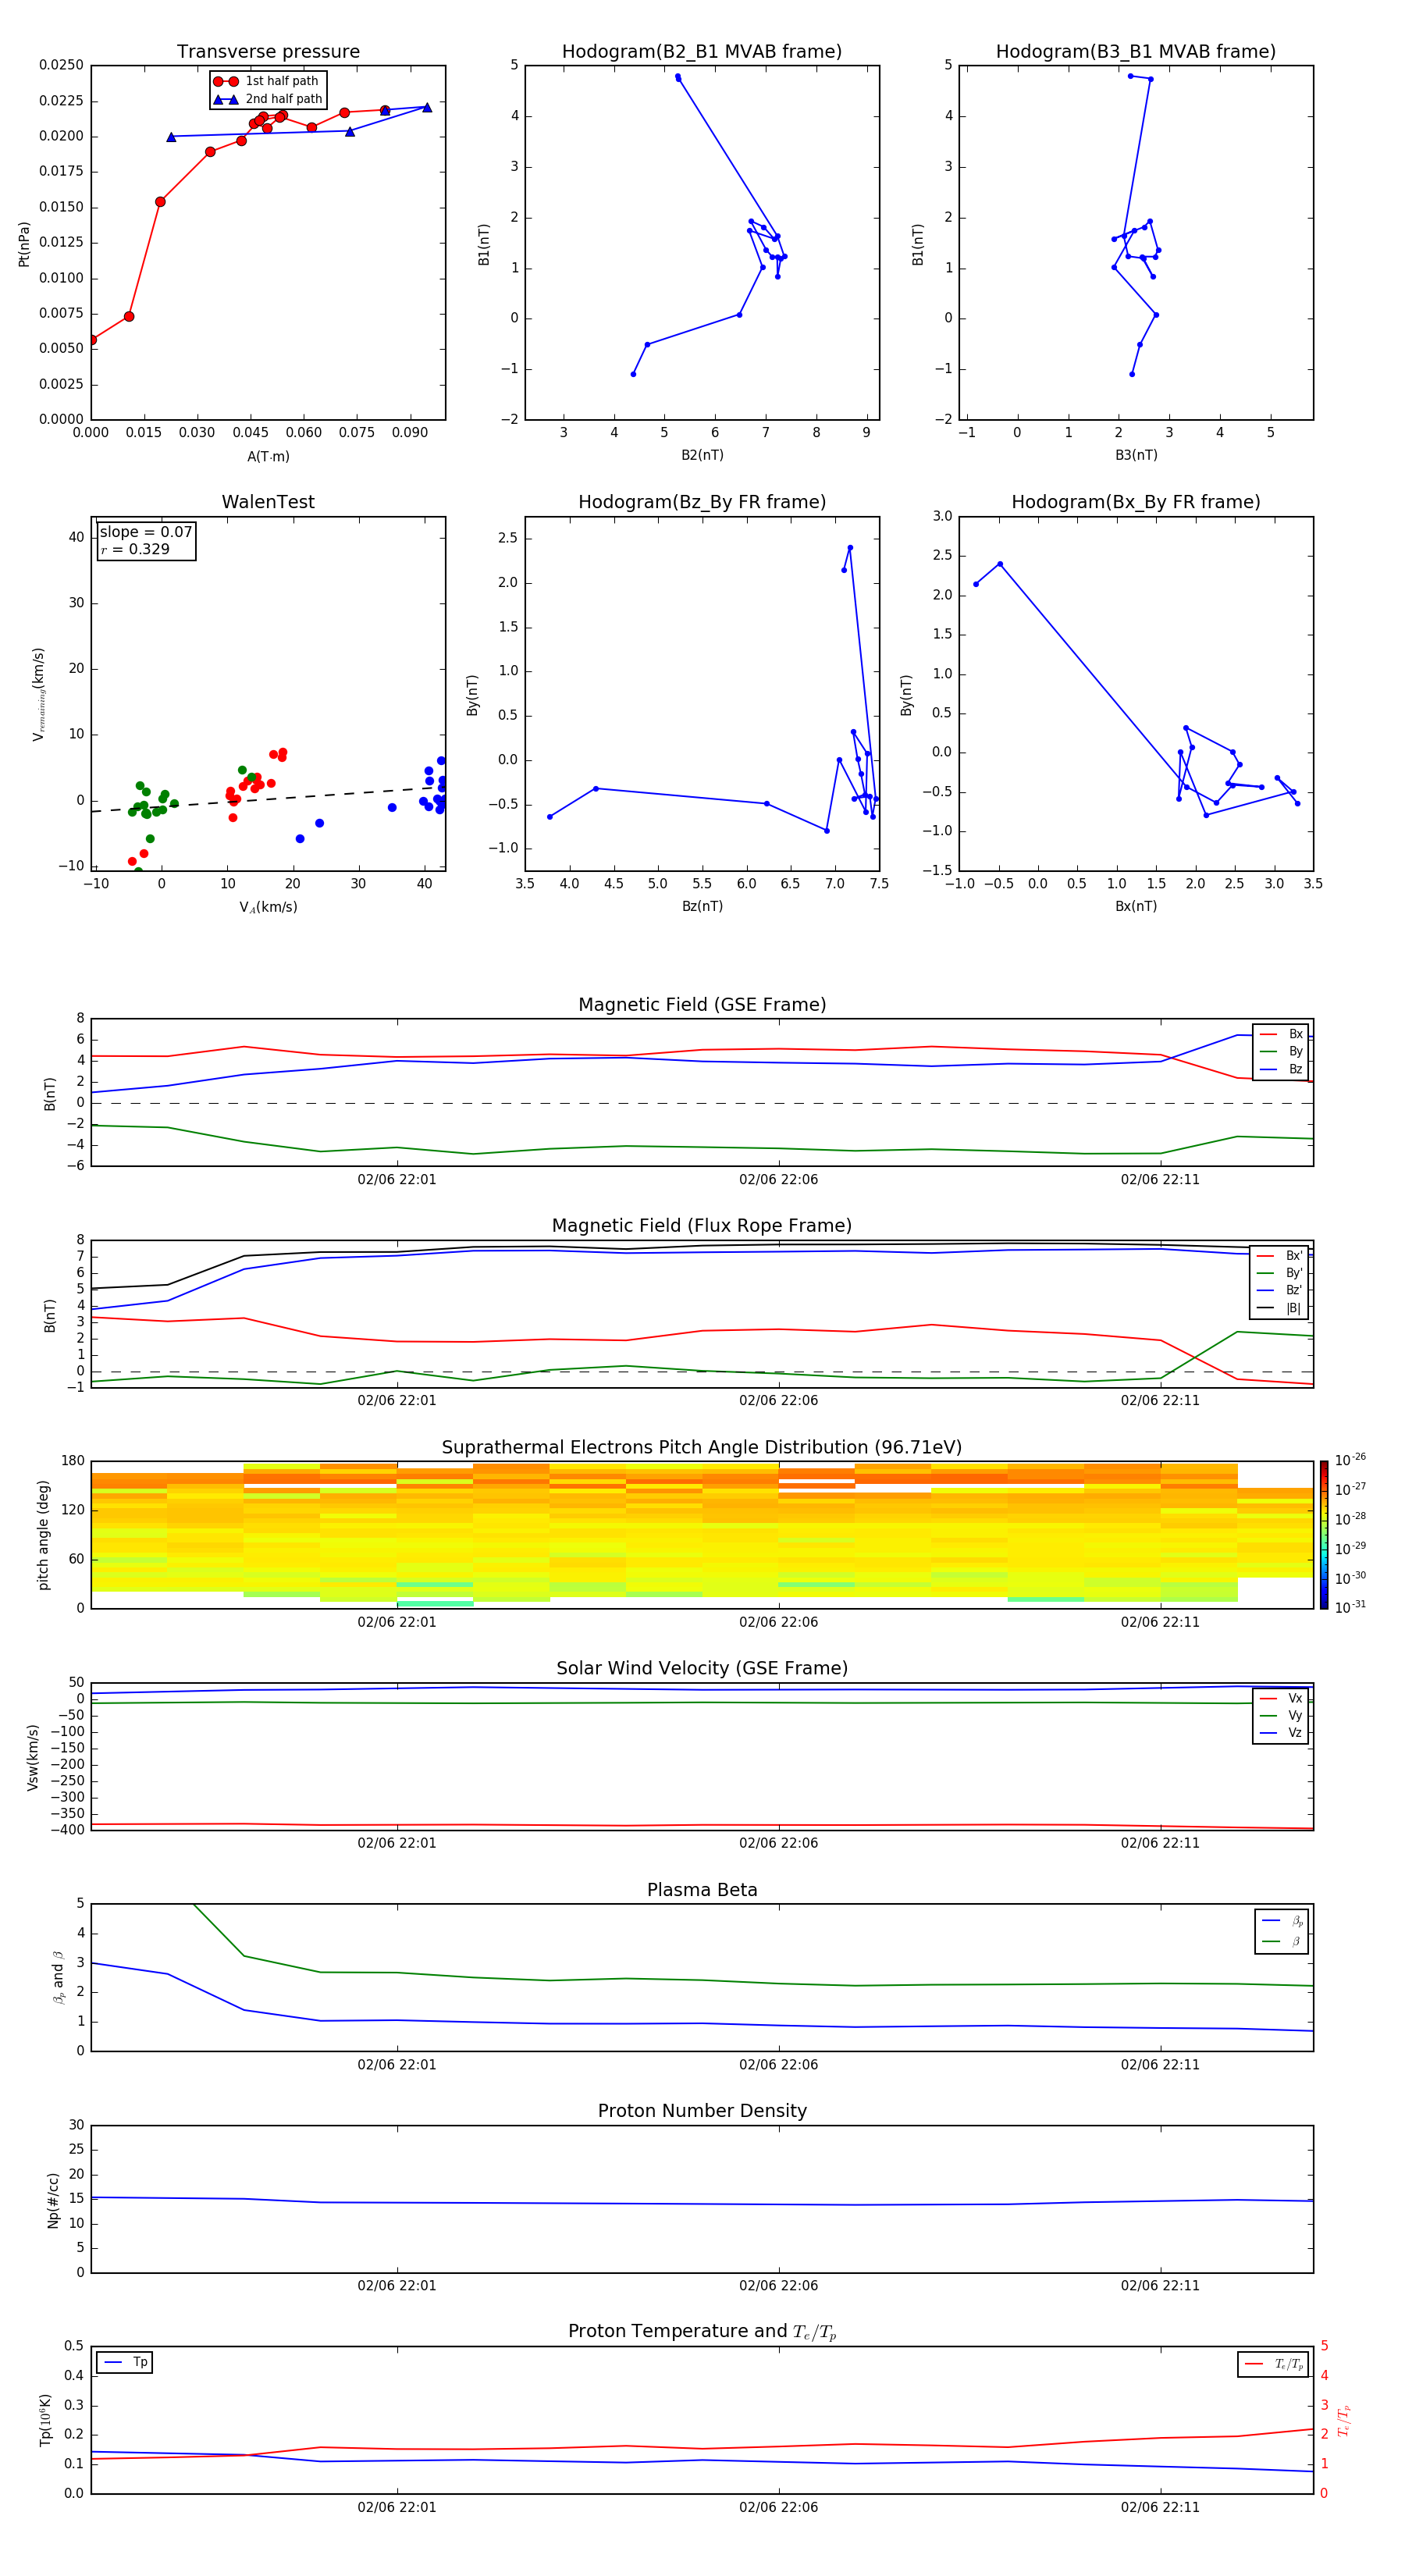Select the |B| entry in Flux Rope legend
This screenshot has width=1405, height=2576.
coord(1280,1308)
